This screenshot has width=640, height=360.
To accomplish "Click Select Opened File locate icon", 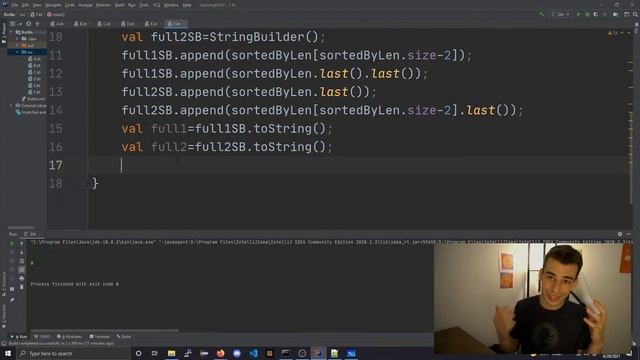I will click(29, 24).
